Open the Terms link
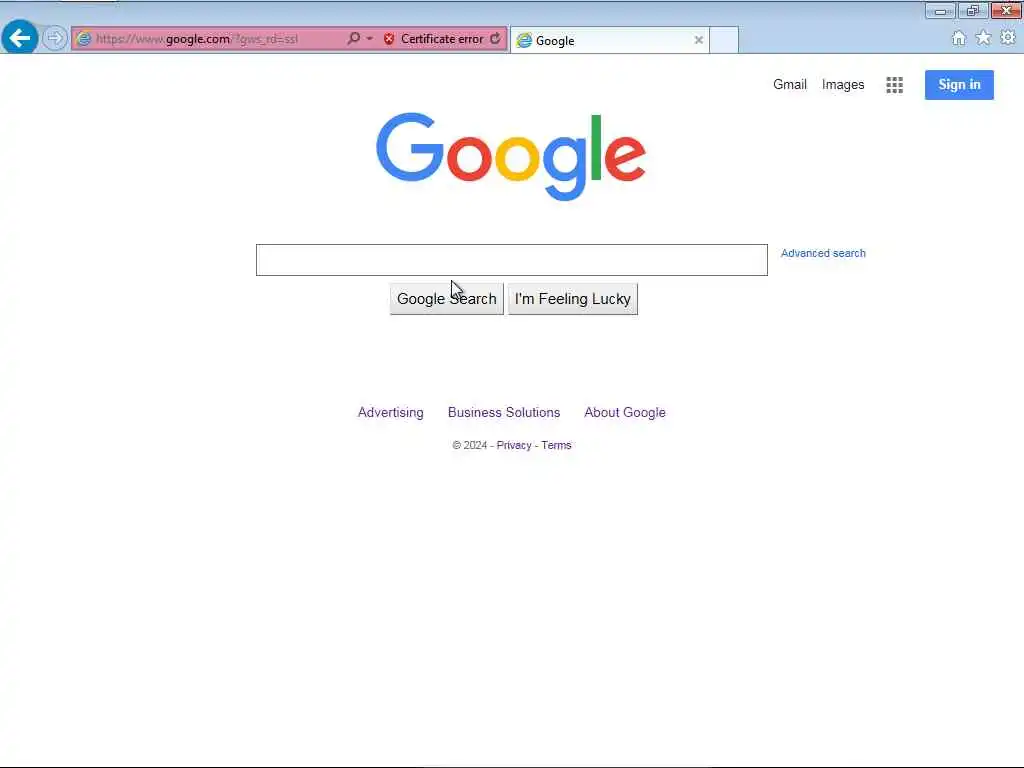This screenshot has height=768, width=1024. pos(556,445)
